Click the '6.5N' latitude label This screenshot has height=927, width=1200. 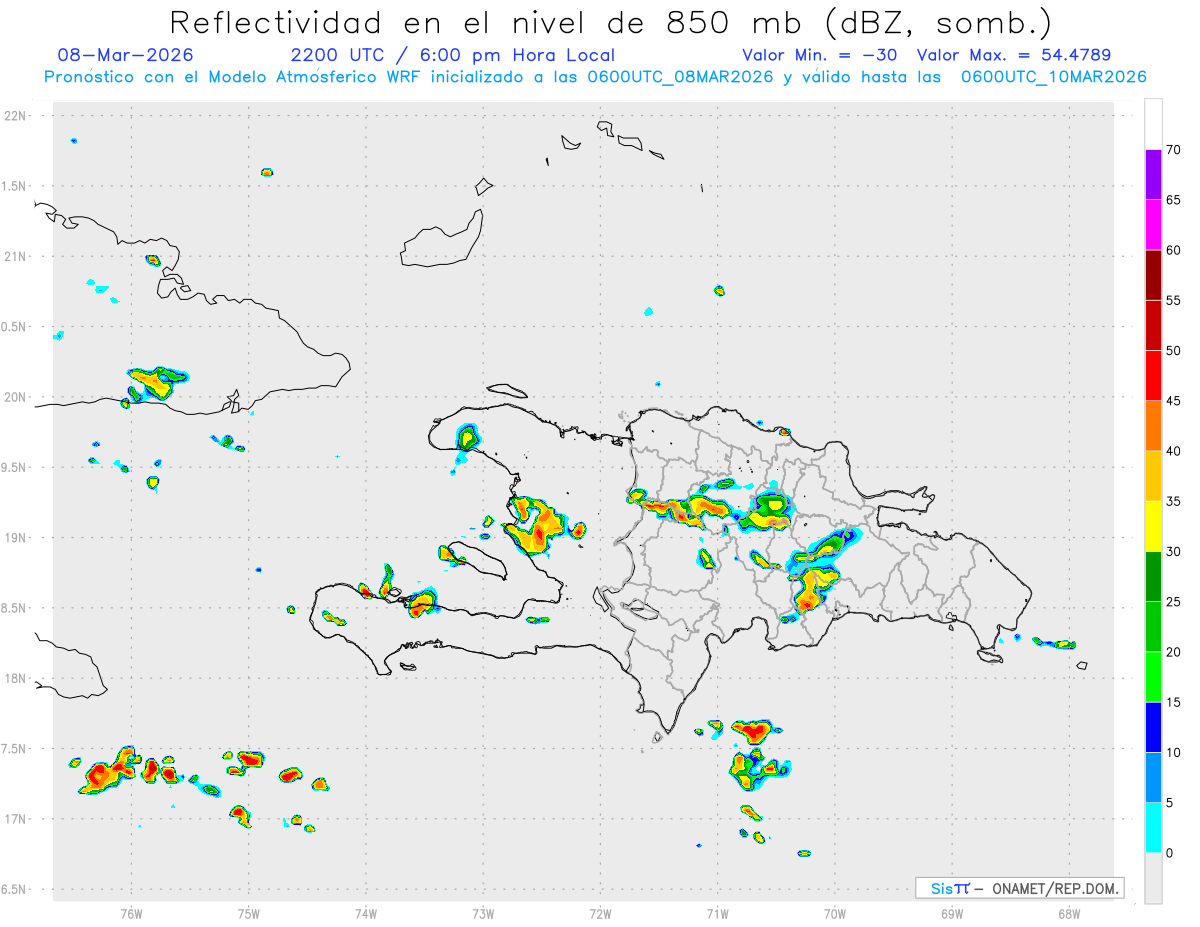pos(15,890)
